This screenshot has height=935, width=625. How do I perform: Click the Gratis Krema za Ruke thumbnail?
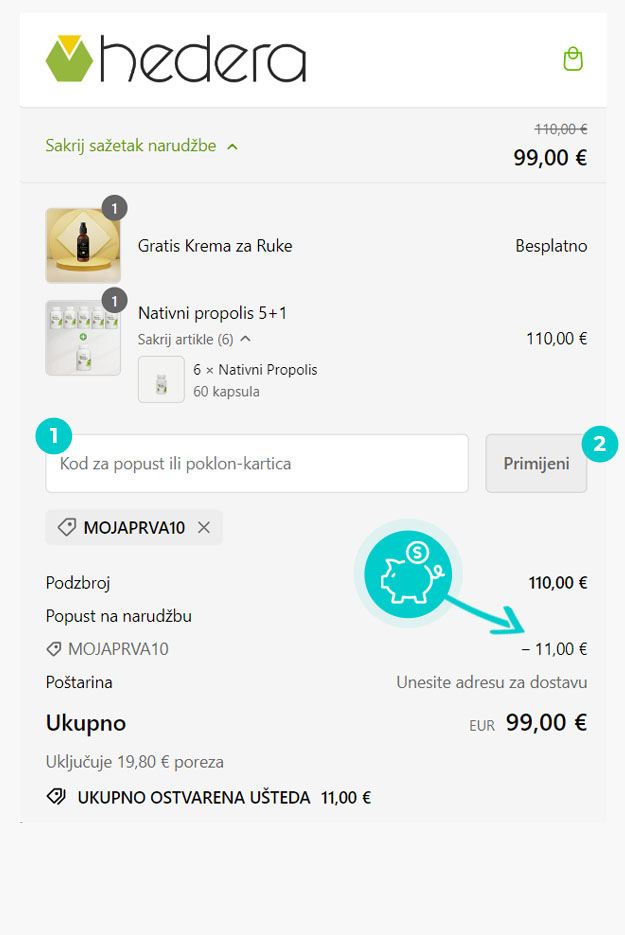pyautogui.click(x=83, y=245)
